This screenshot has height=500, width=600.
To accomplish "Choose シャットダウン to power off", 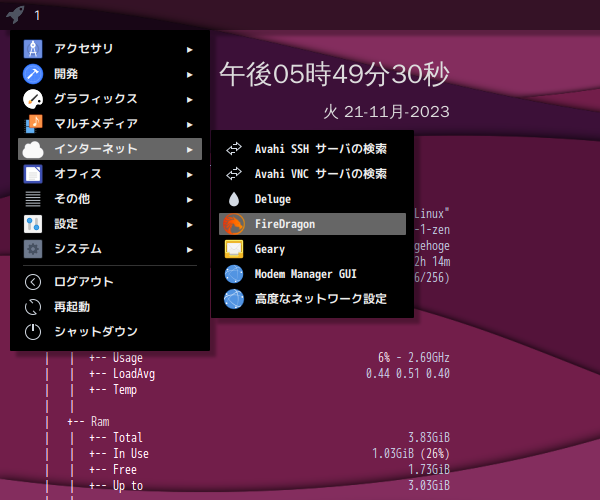I will (x=110, y=332).
